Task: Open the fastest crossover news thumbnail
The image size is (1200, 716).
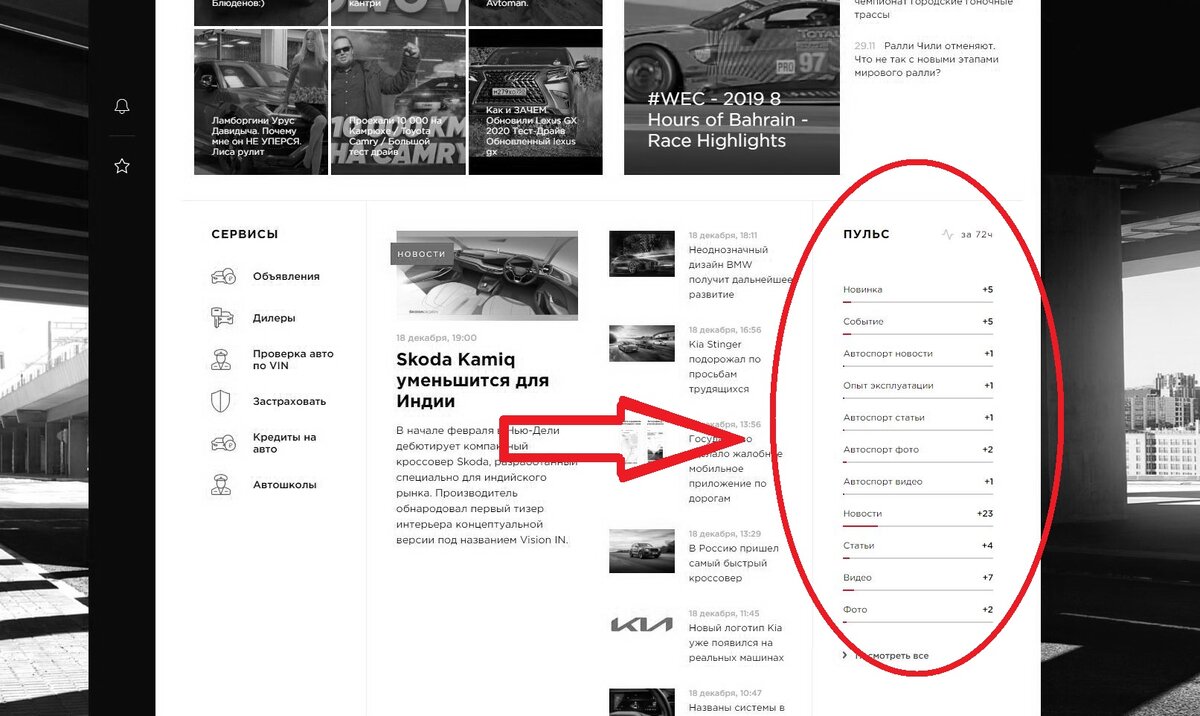Action: (642, 549)
